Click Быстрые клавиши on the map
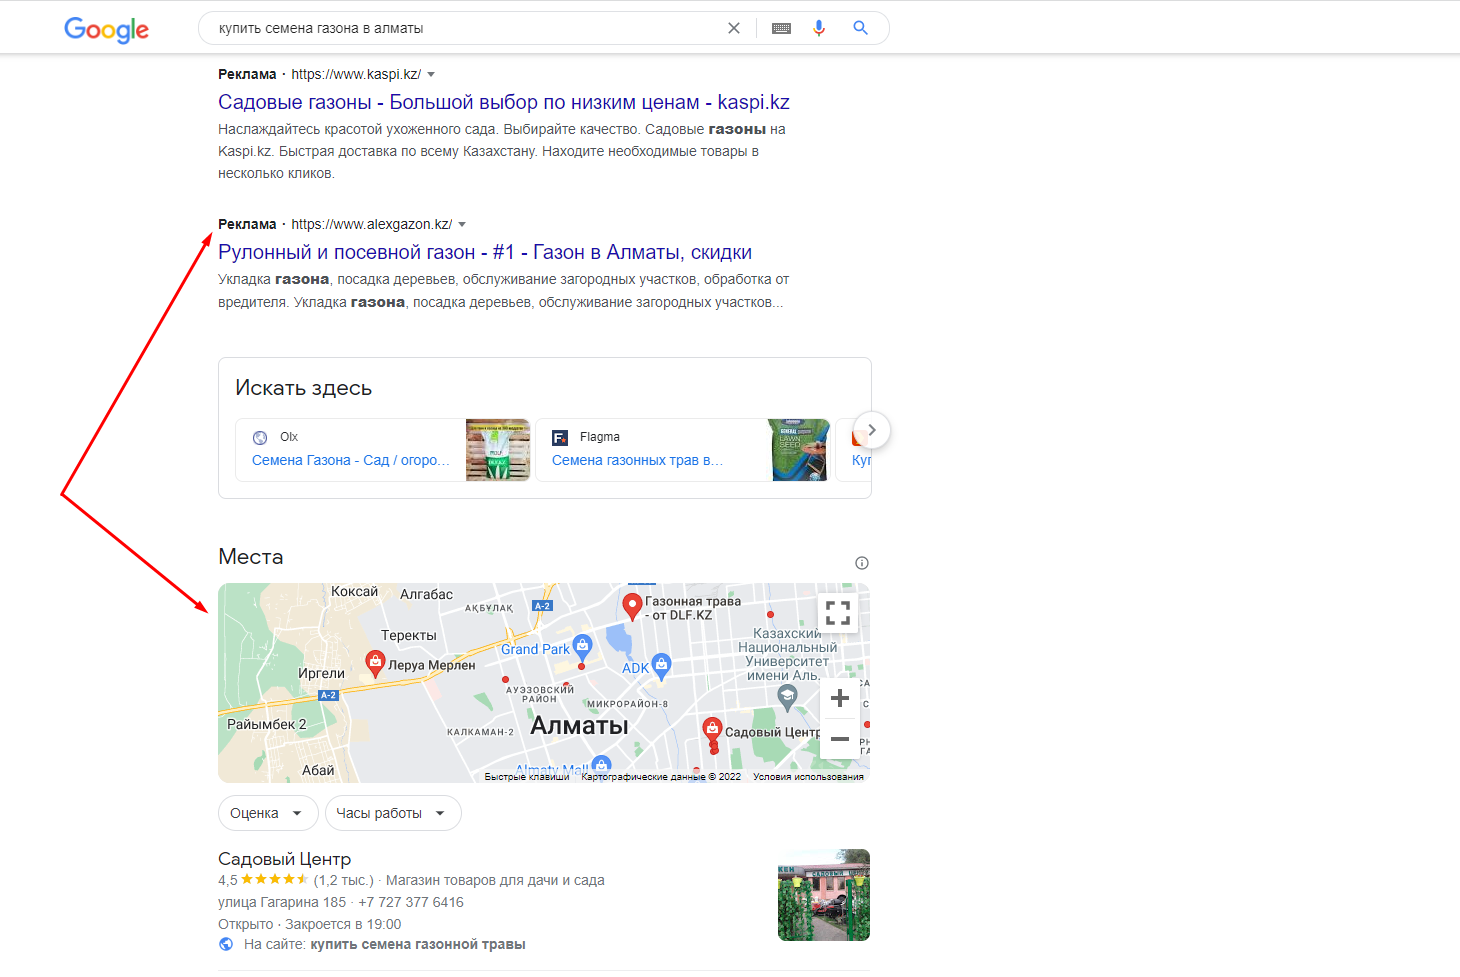Image resolution: width=1460 pixels, height=977 pixels. 527,777
